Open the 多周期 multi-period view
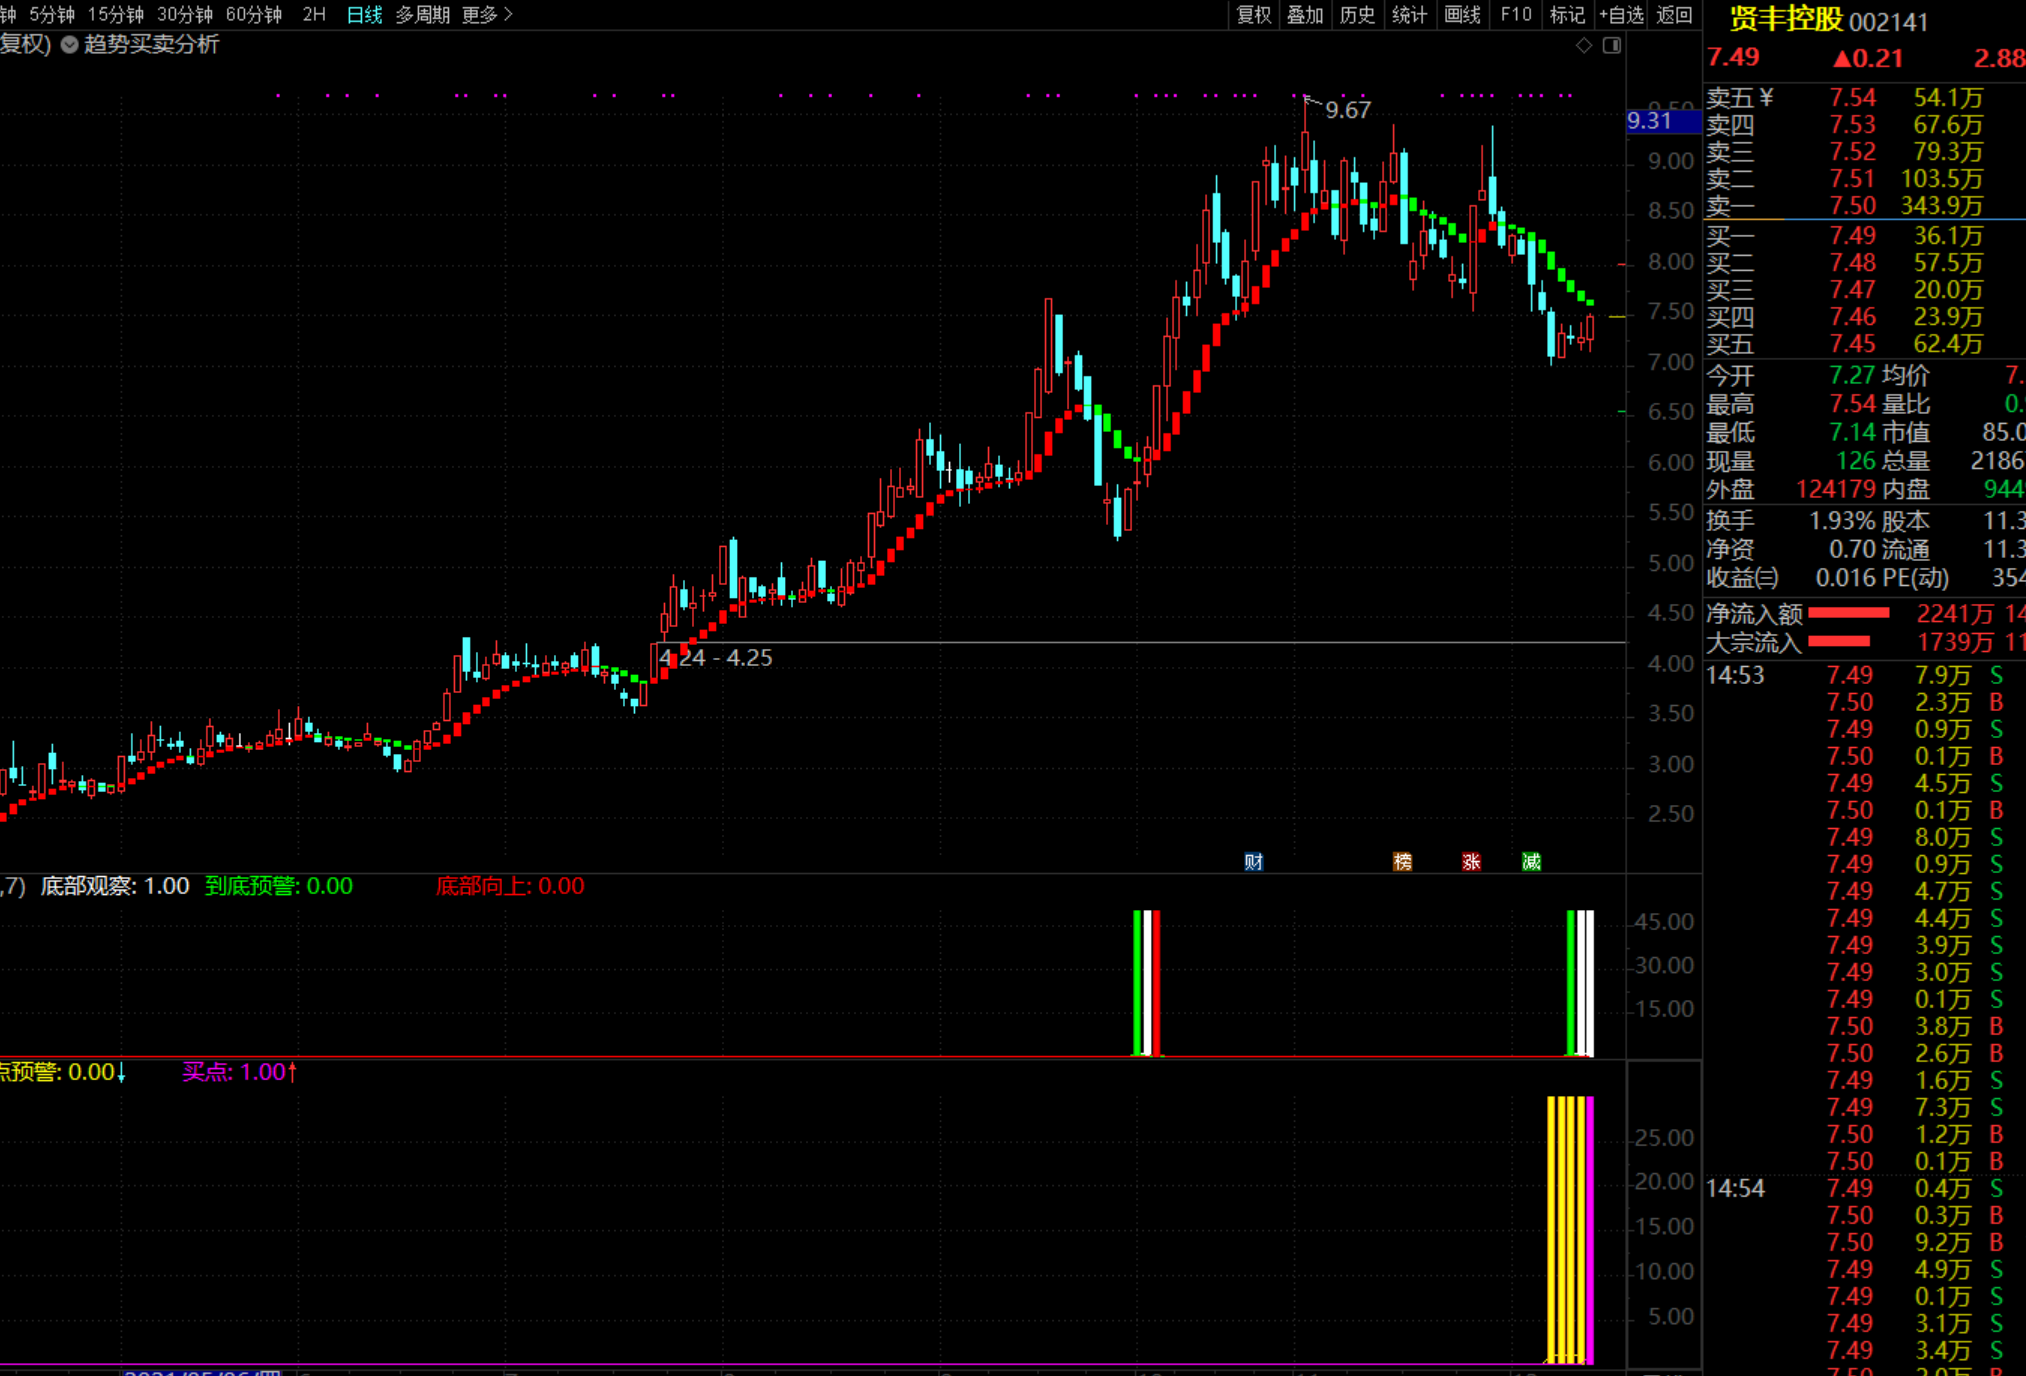 pyautogui.click(x=422, y=14)
